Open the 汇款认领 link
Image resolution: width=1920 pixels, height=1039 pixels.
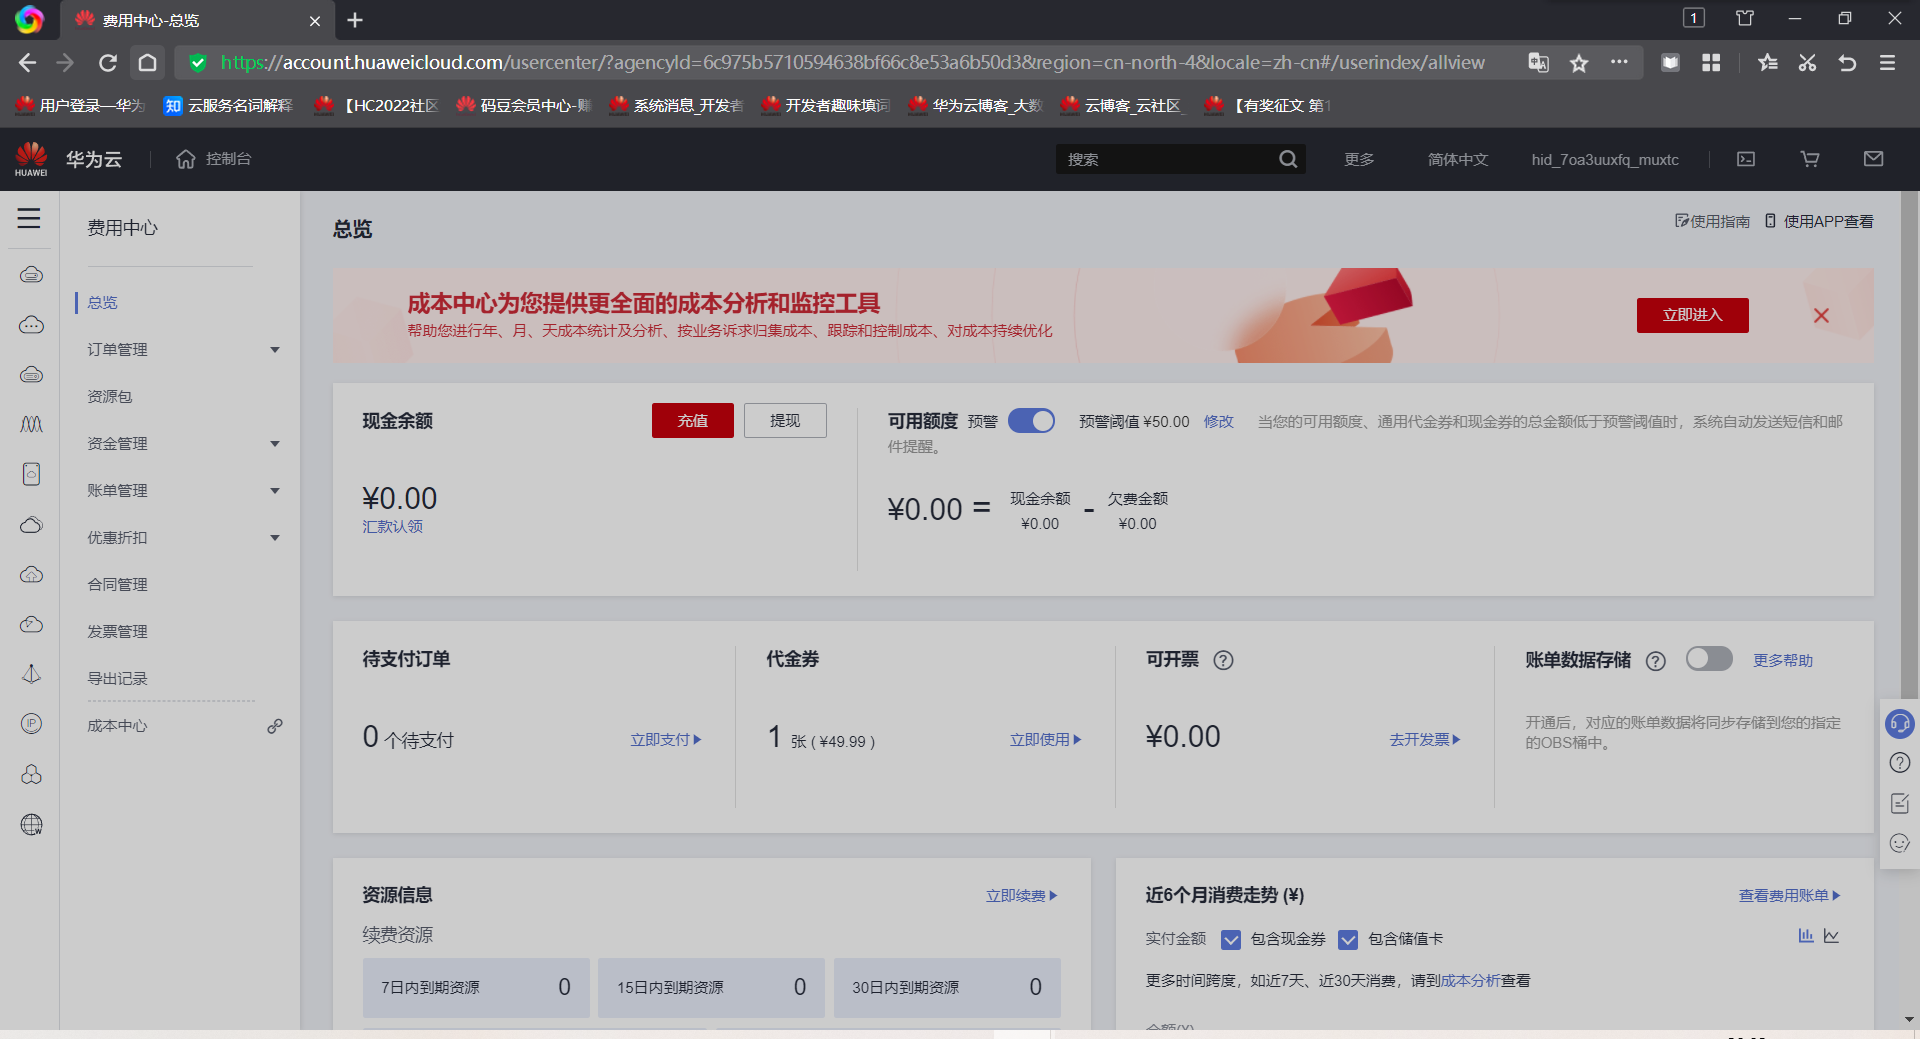tap(392, 527)
